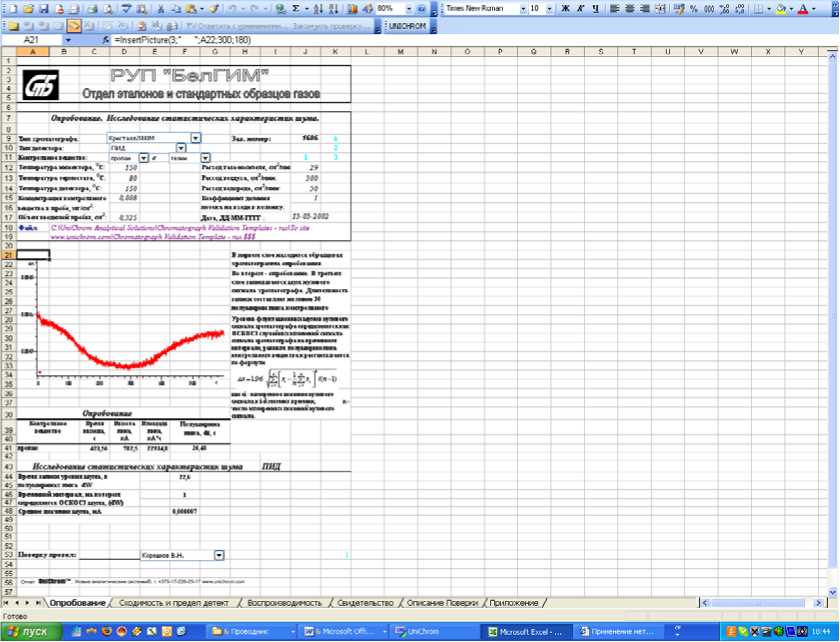Click the Select All corner box

(9, 51)
